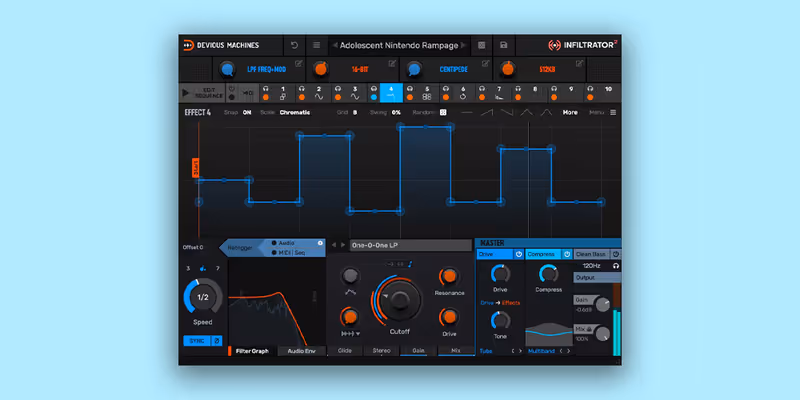800x400 pixels.
Task: Switch to the Audio Env tab
Action: pyautogui.click(x=302, y=351)
